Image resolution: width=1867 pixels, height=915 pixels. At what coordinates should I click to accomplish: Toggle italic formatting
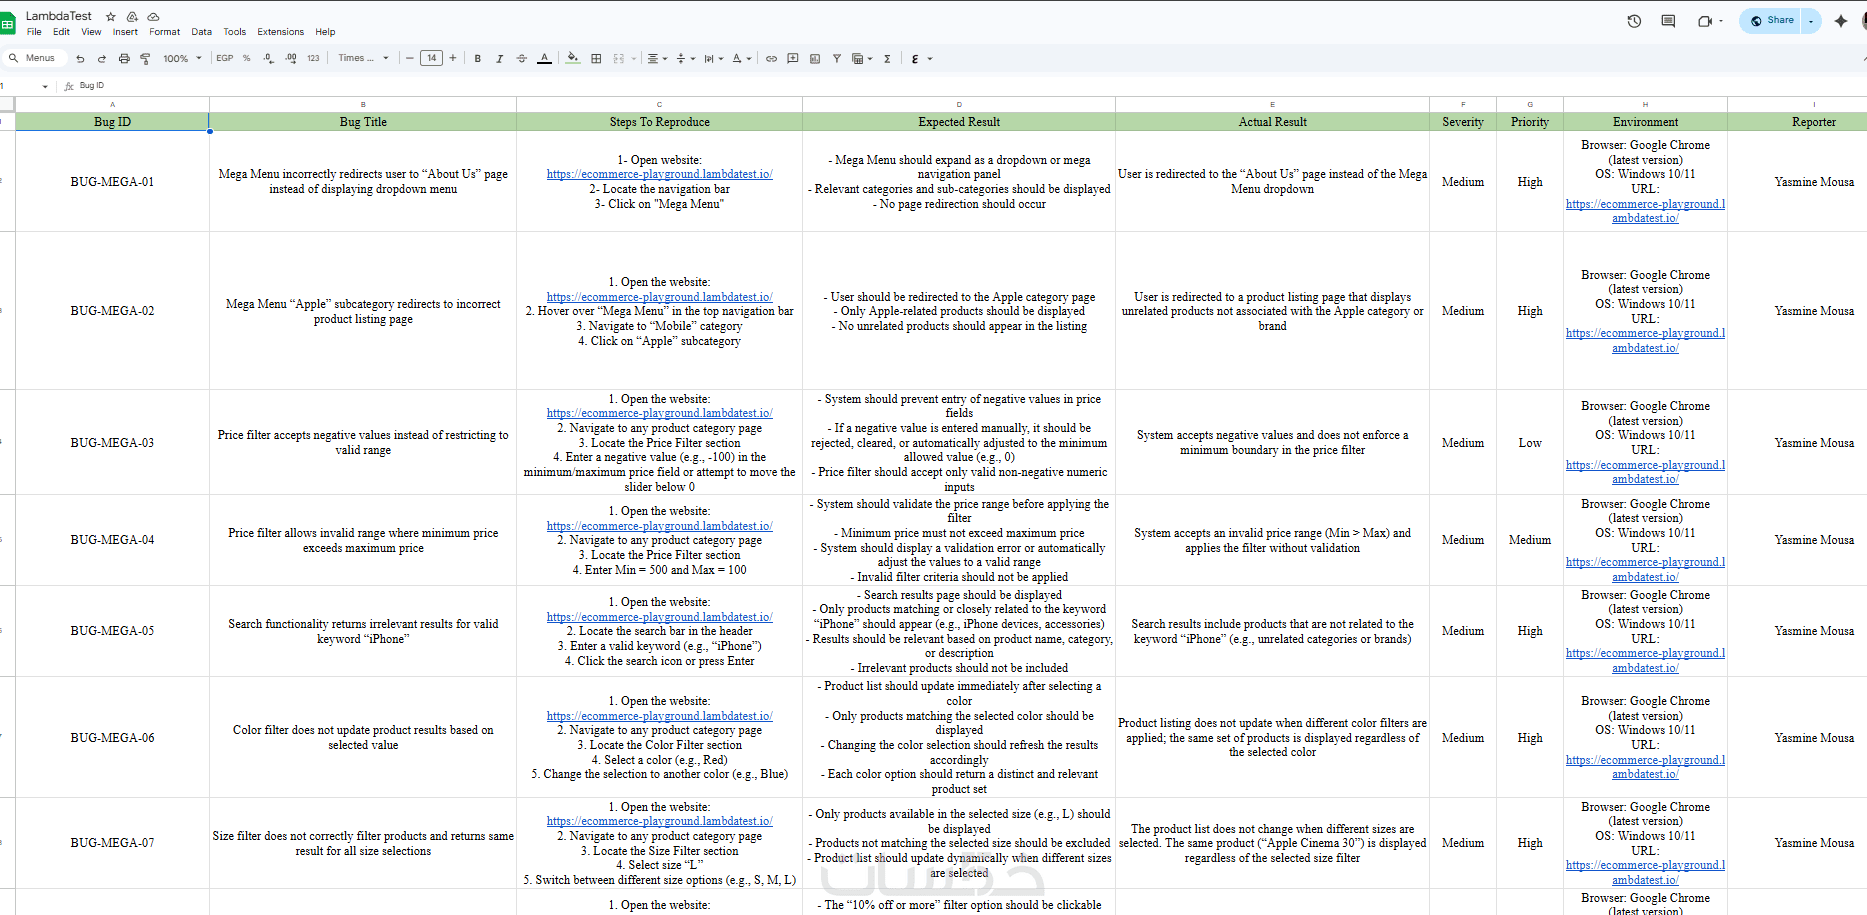499,59
